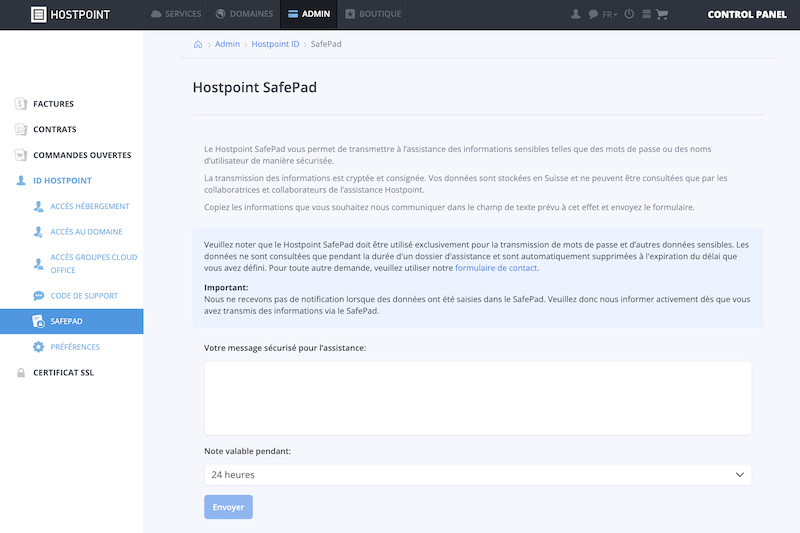Click the Préférences gear icon

pyautogui.click(x=38, y=347)
